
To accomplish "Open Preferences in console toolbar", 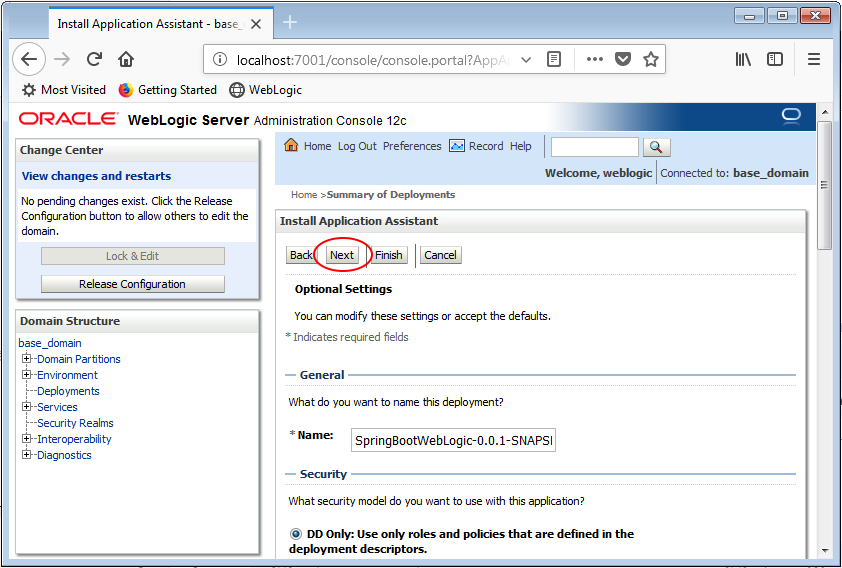I will pyautogui.click(x=412, y=146).
